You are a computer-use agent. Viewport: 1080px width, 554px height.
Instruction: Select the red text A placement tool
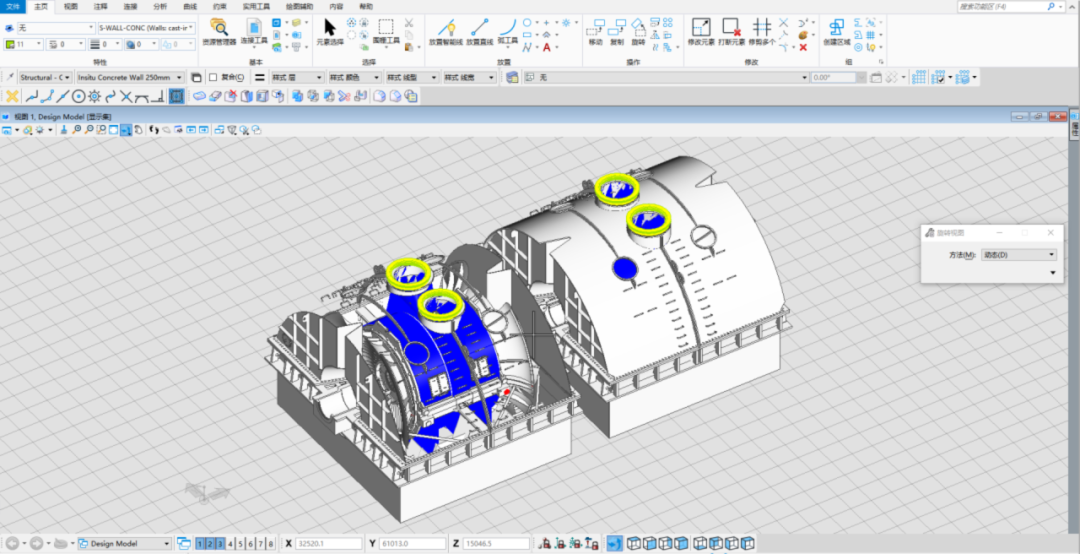click(546, 48)
